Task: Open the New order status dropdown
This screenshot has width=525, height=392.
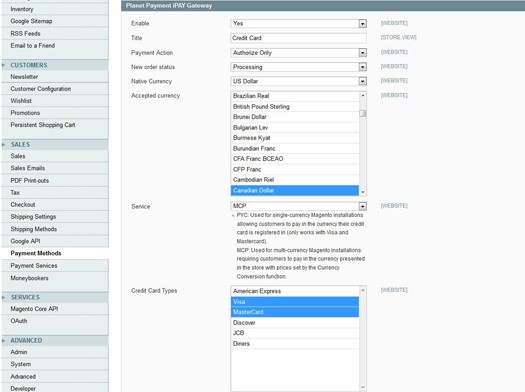Action: click(299, 67)
